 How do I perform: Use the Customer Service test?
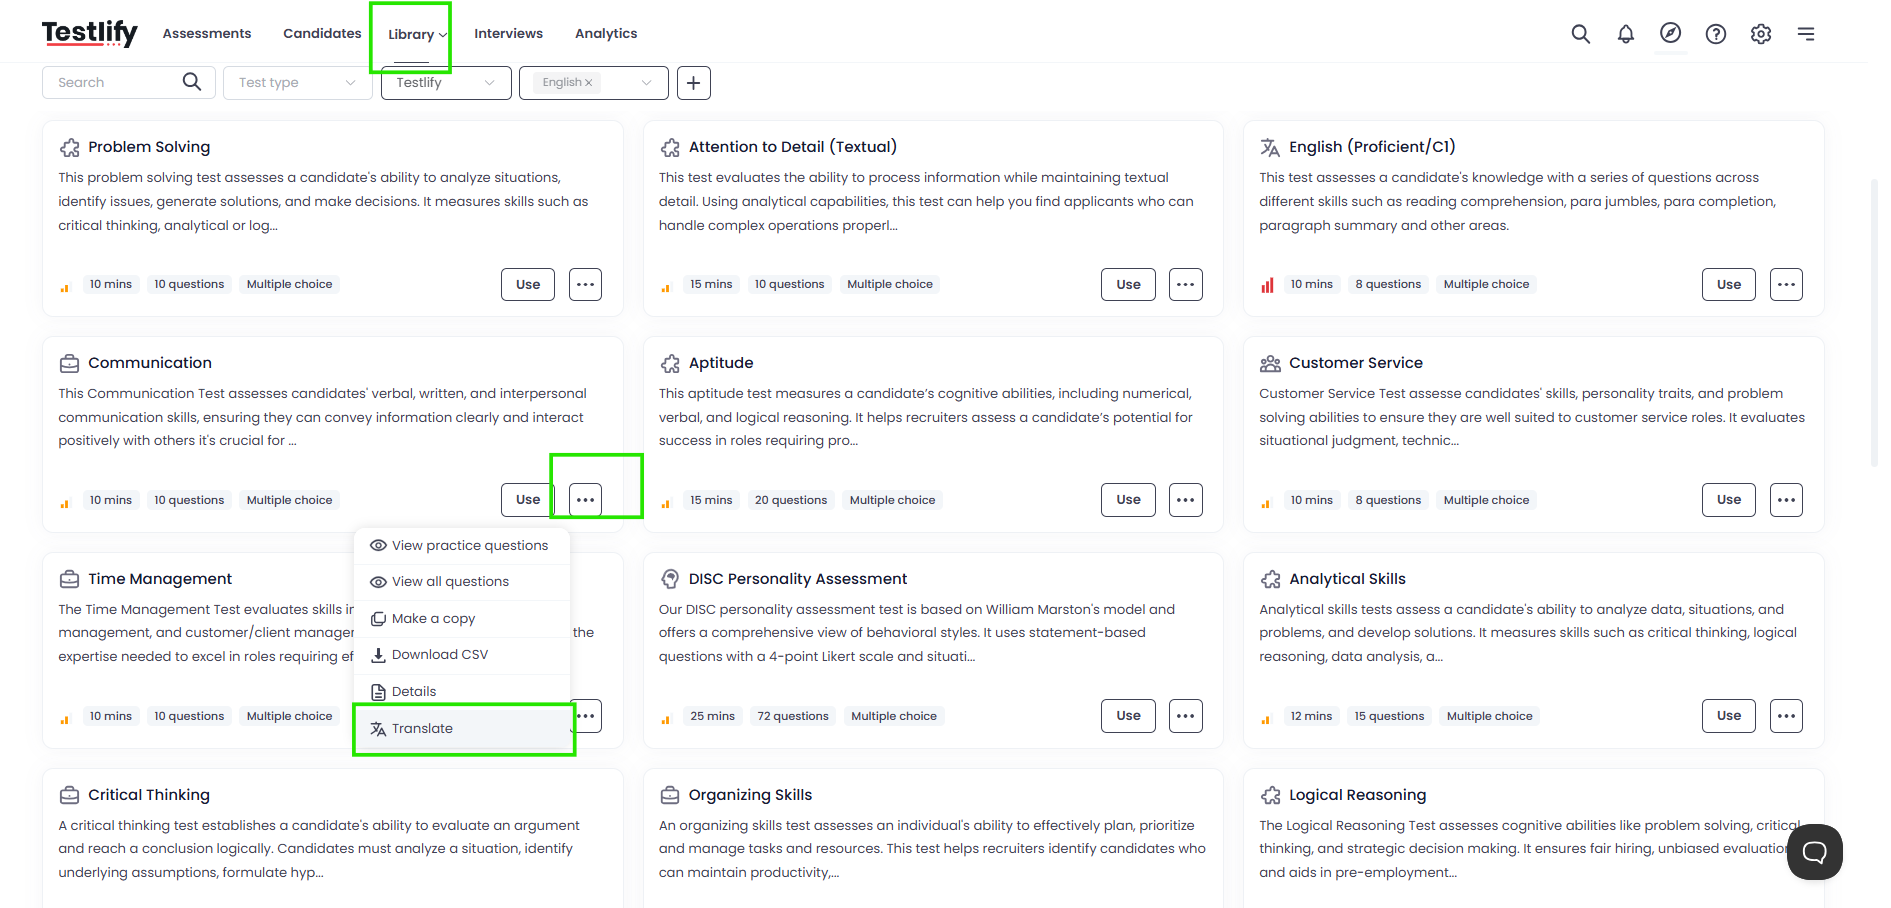click(1729, 500)
